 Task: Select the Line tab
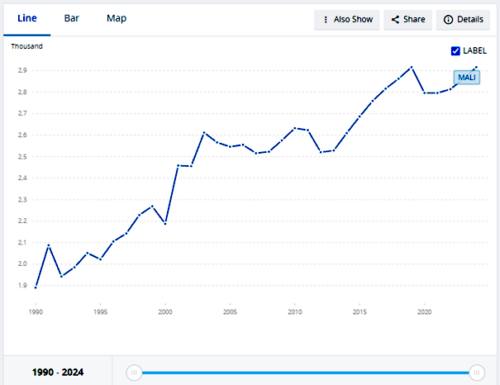pyautogui.click(x=27, y=18)
